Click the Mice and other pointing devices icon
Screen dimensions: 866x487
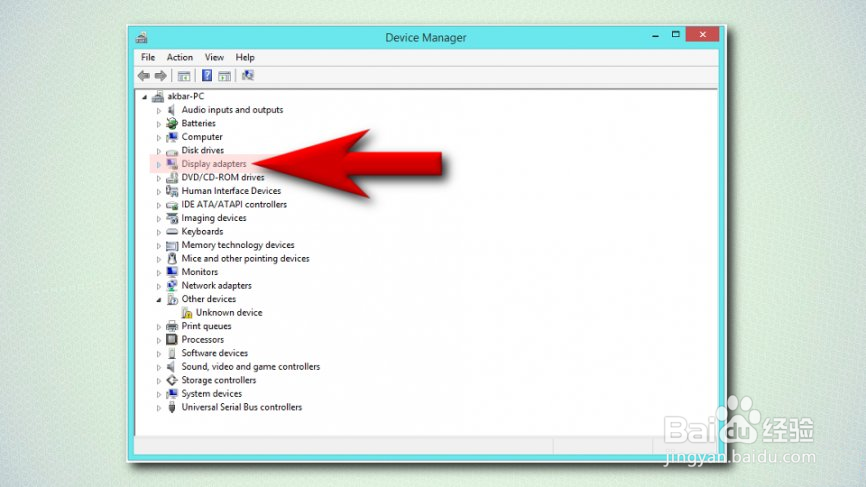(x=172, y=258)
